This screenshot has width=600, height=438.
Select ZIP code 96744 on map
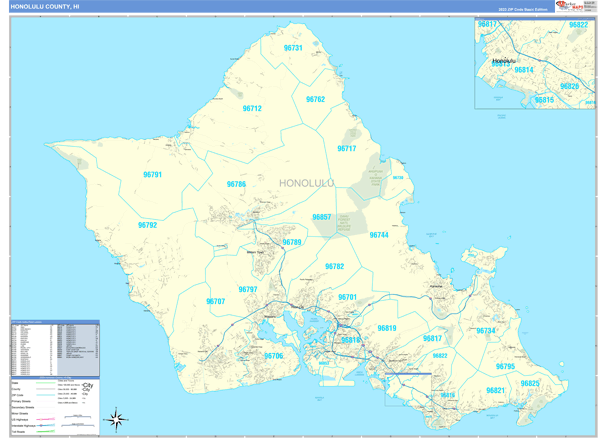click(379, 235)
